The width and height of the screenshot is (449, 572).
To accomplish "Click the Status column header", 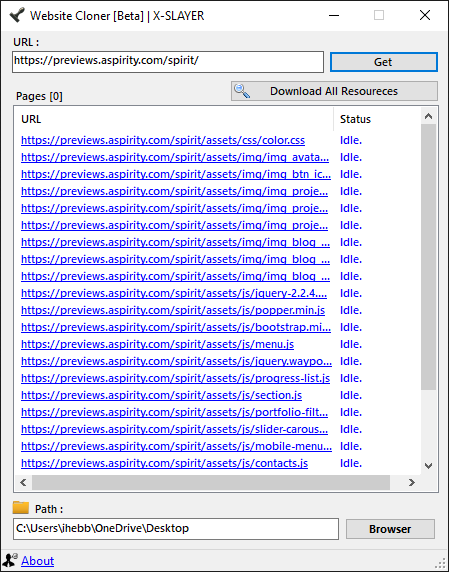I will click(x=377, y=119).
